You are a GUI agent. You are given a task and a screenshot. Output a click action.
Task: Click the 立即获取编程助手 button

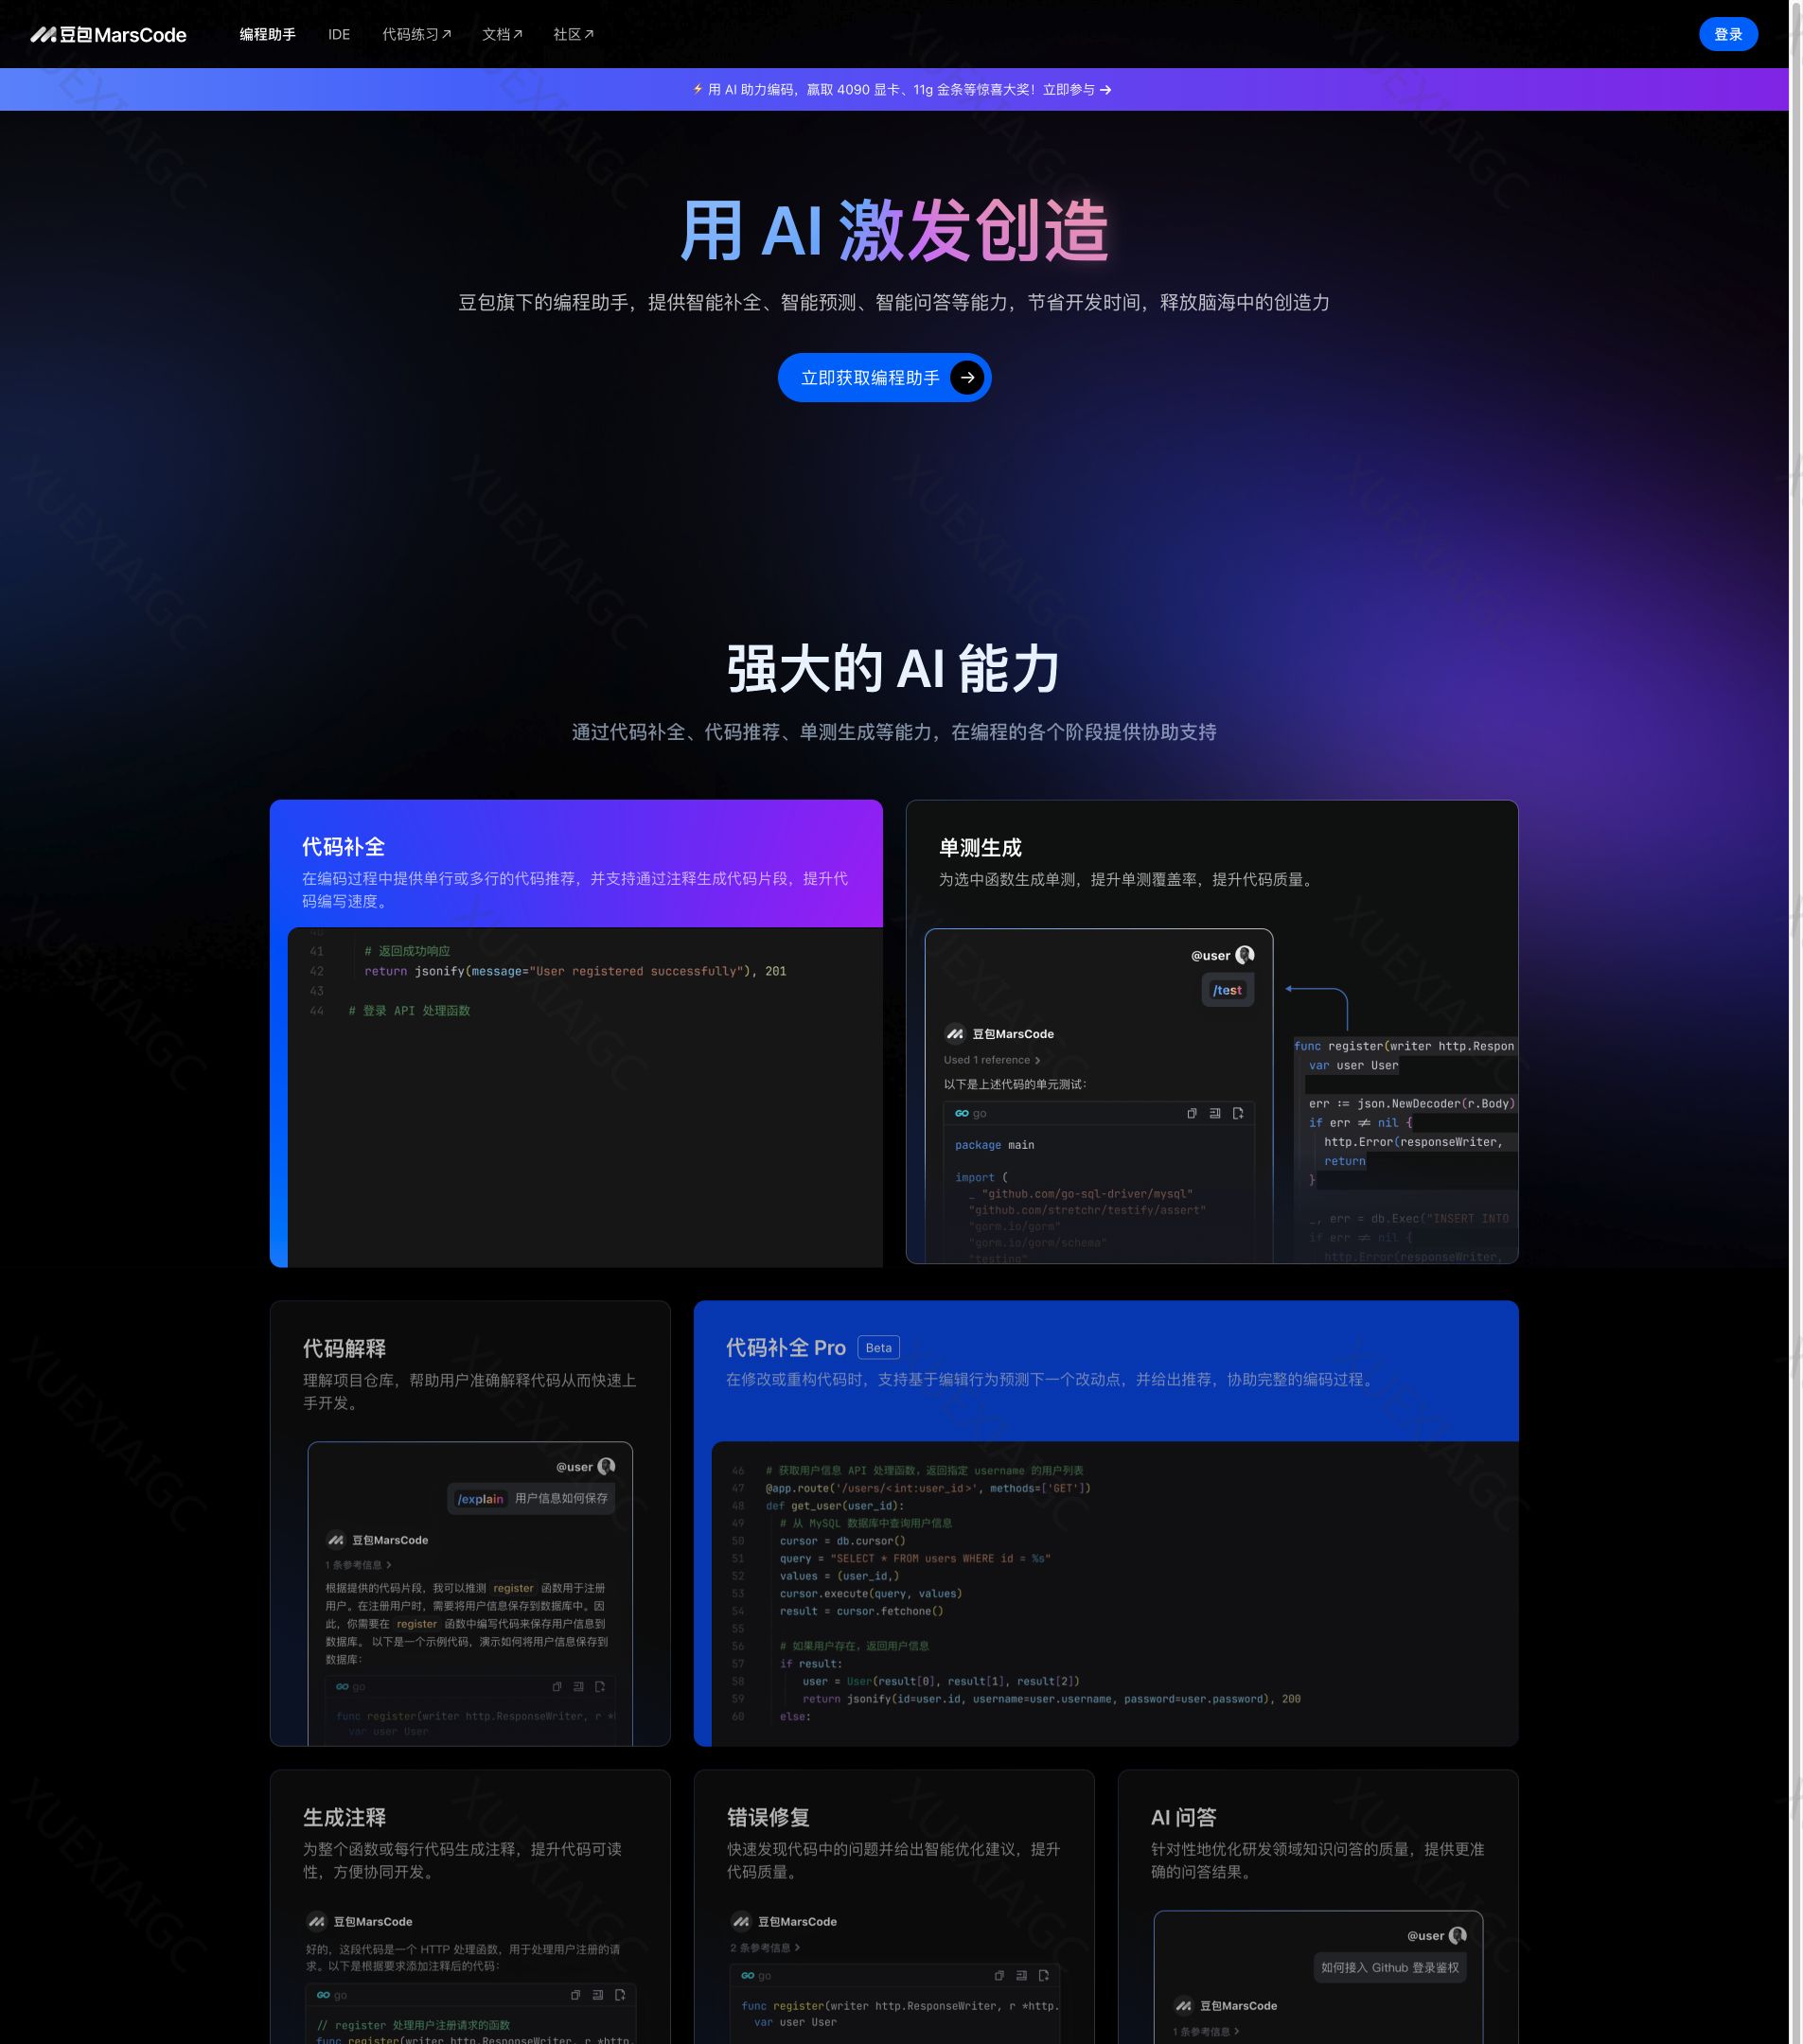coord(884,378)
